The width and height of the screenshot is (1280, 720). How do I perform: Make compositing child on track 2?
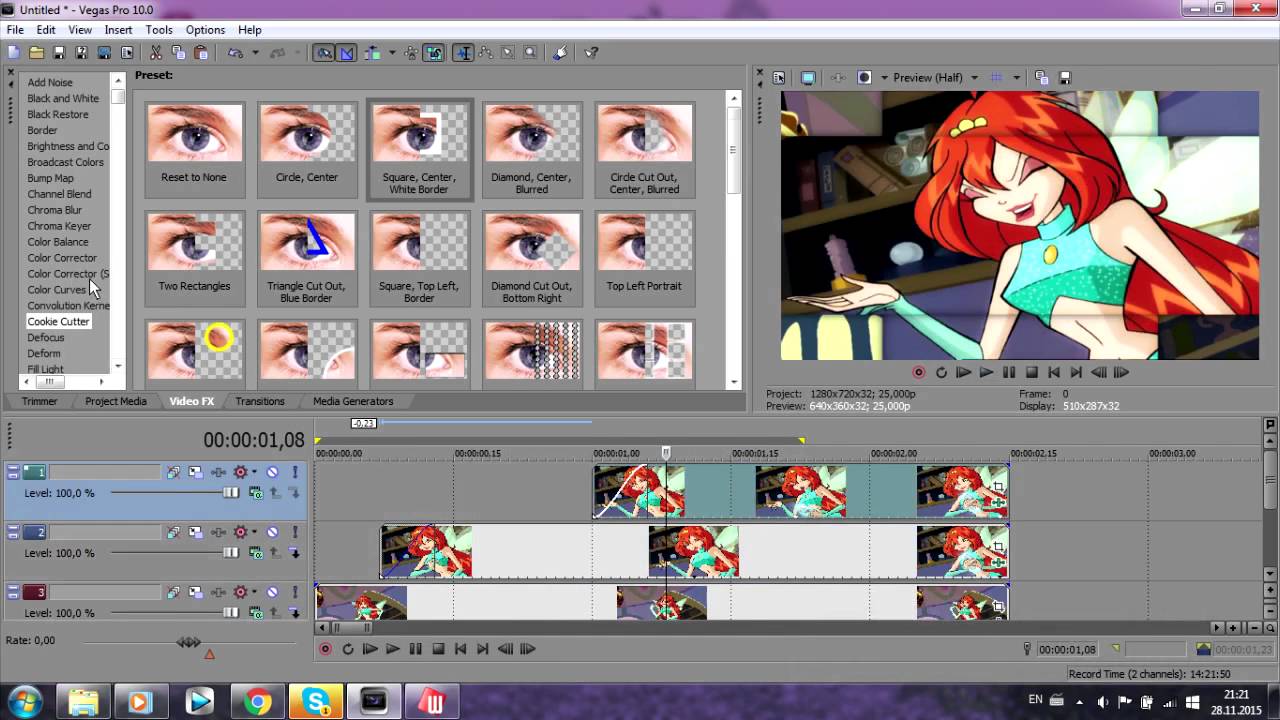(294, 553)
